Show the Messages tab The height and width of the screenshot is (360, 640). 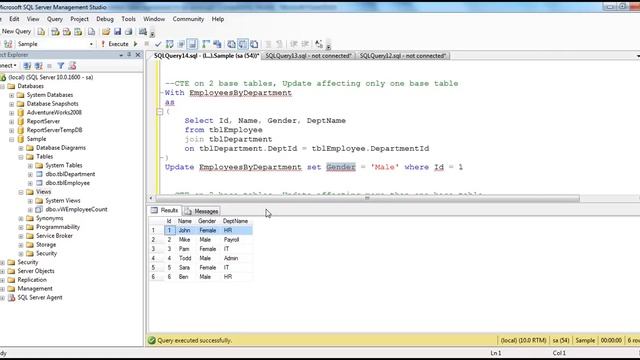point(202,211)
